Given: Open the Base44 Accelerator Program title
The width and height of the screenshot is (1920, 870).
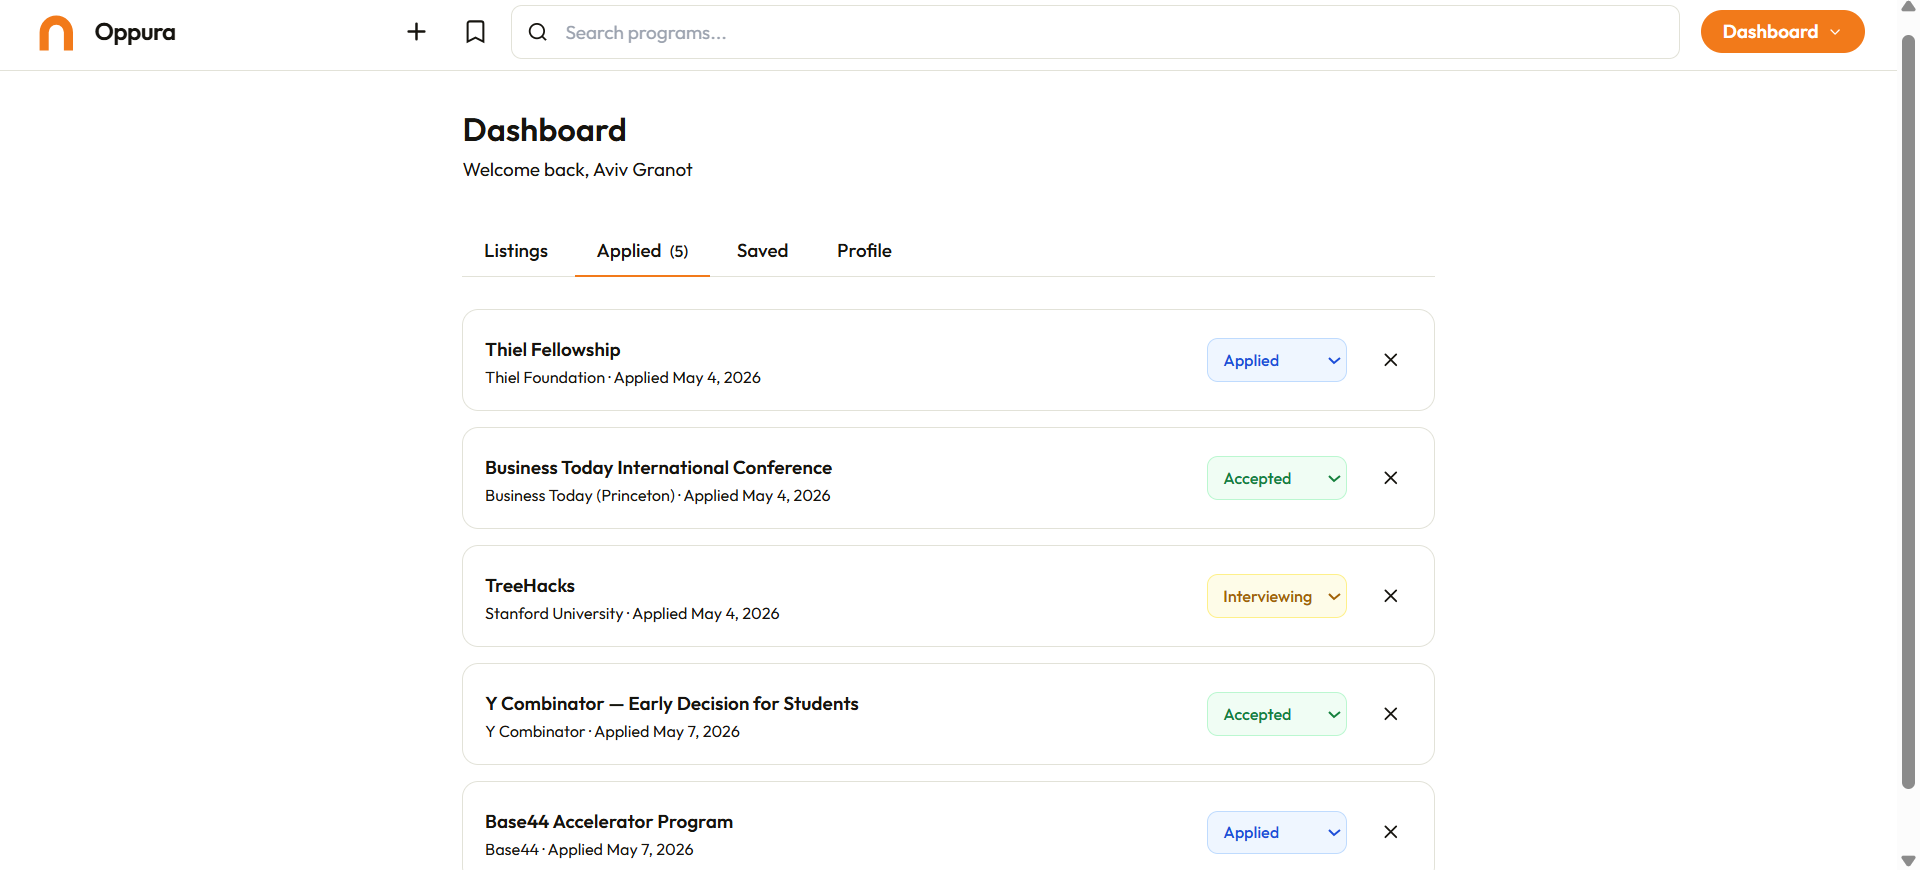Looking at the screenshot, I should pyautogui.click(x=609, y=821).
